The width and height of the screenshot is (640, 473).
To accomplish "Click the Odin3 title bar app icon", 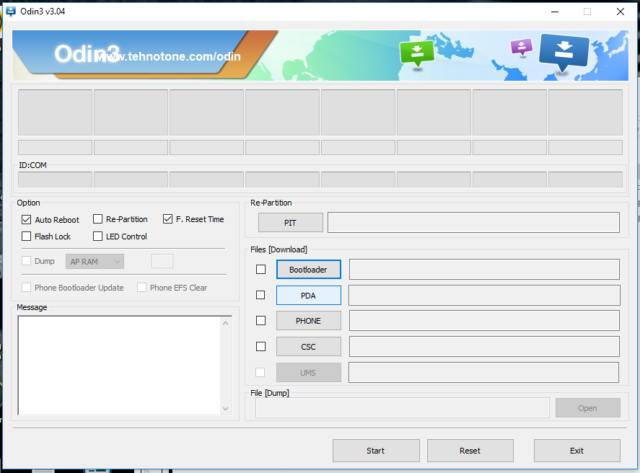I will (x=10, y=11).
